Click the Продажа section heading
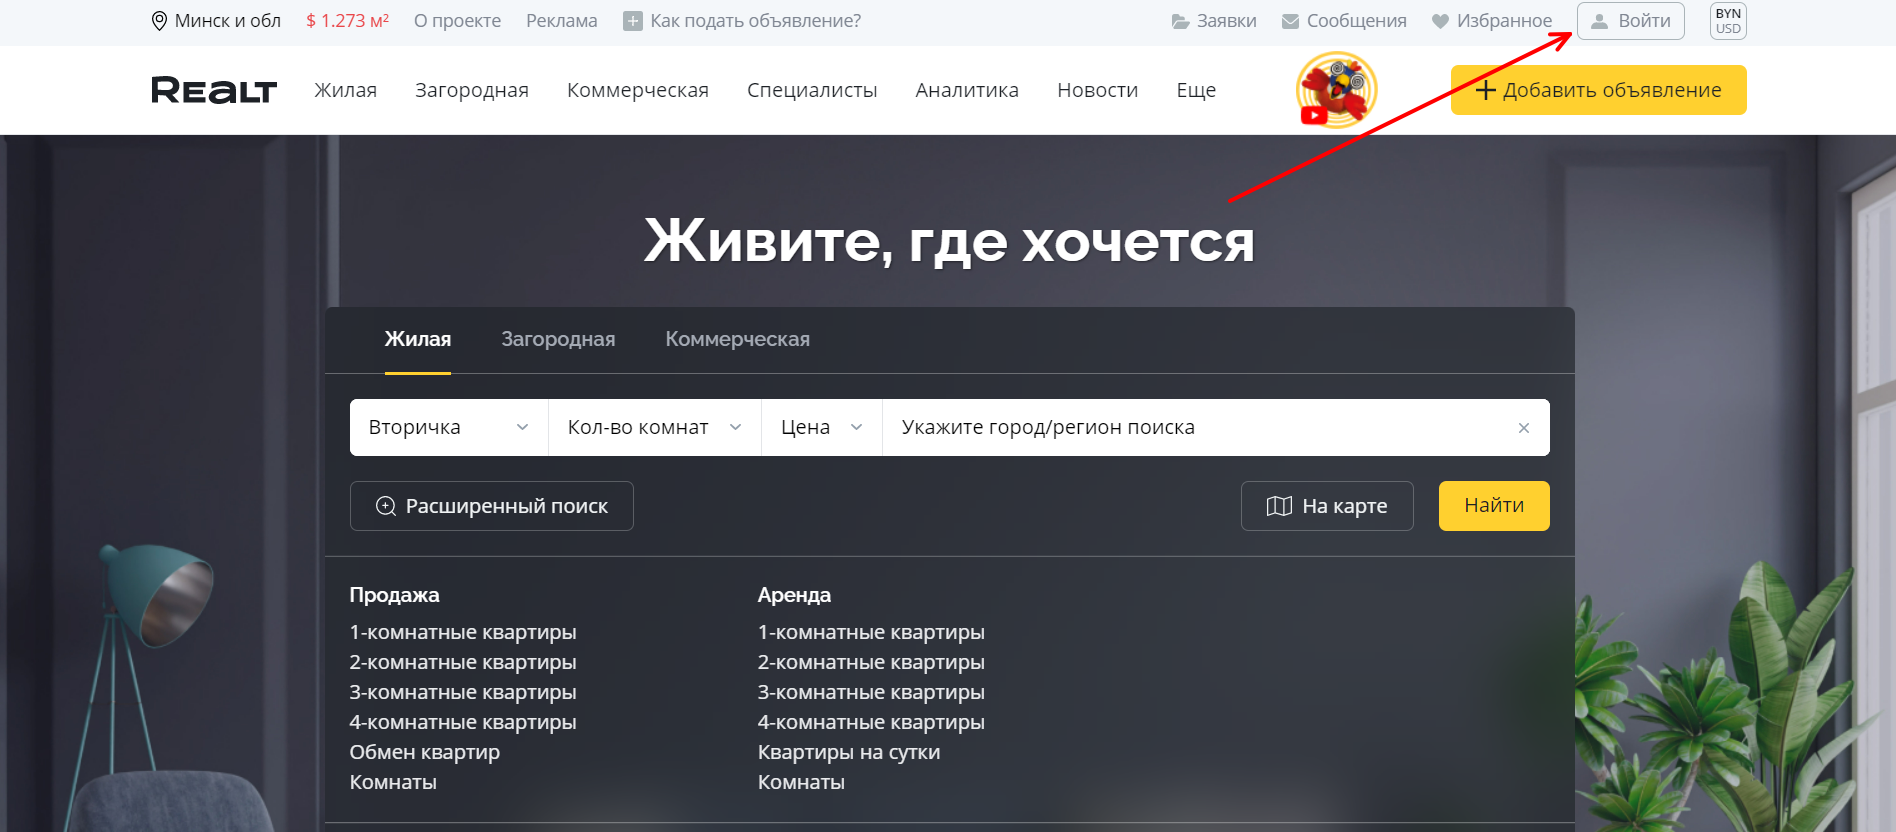The image size is (1896, 832). (394, 595)
